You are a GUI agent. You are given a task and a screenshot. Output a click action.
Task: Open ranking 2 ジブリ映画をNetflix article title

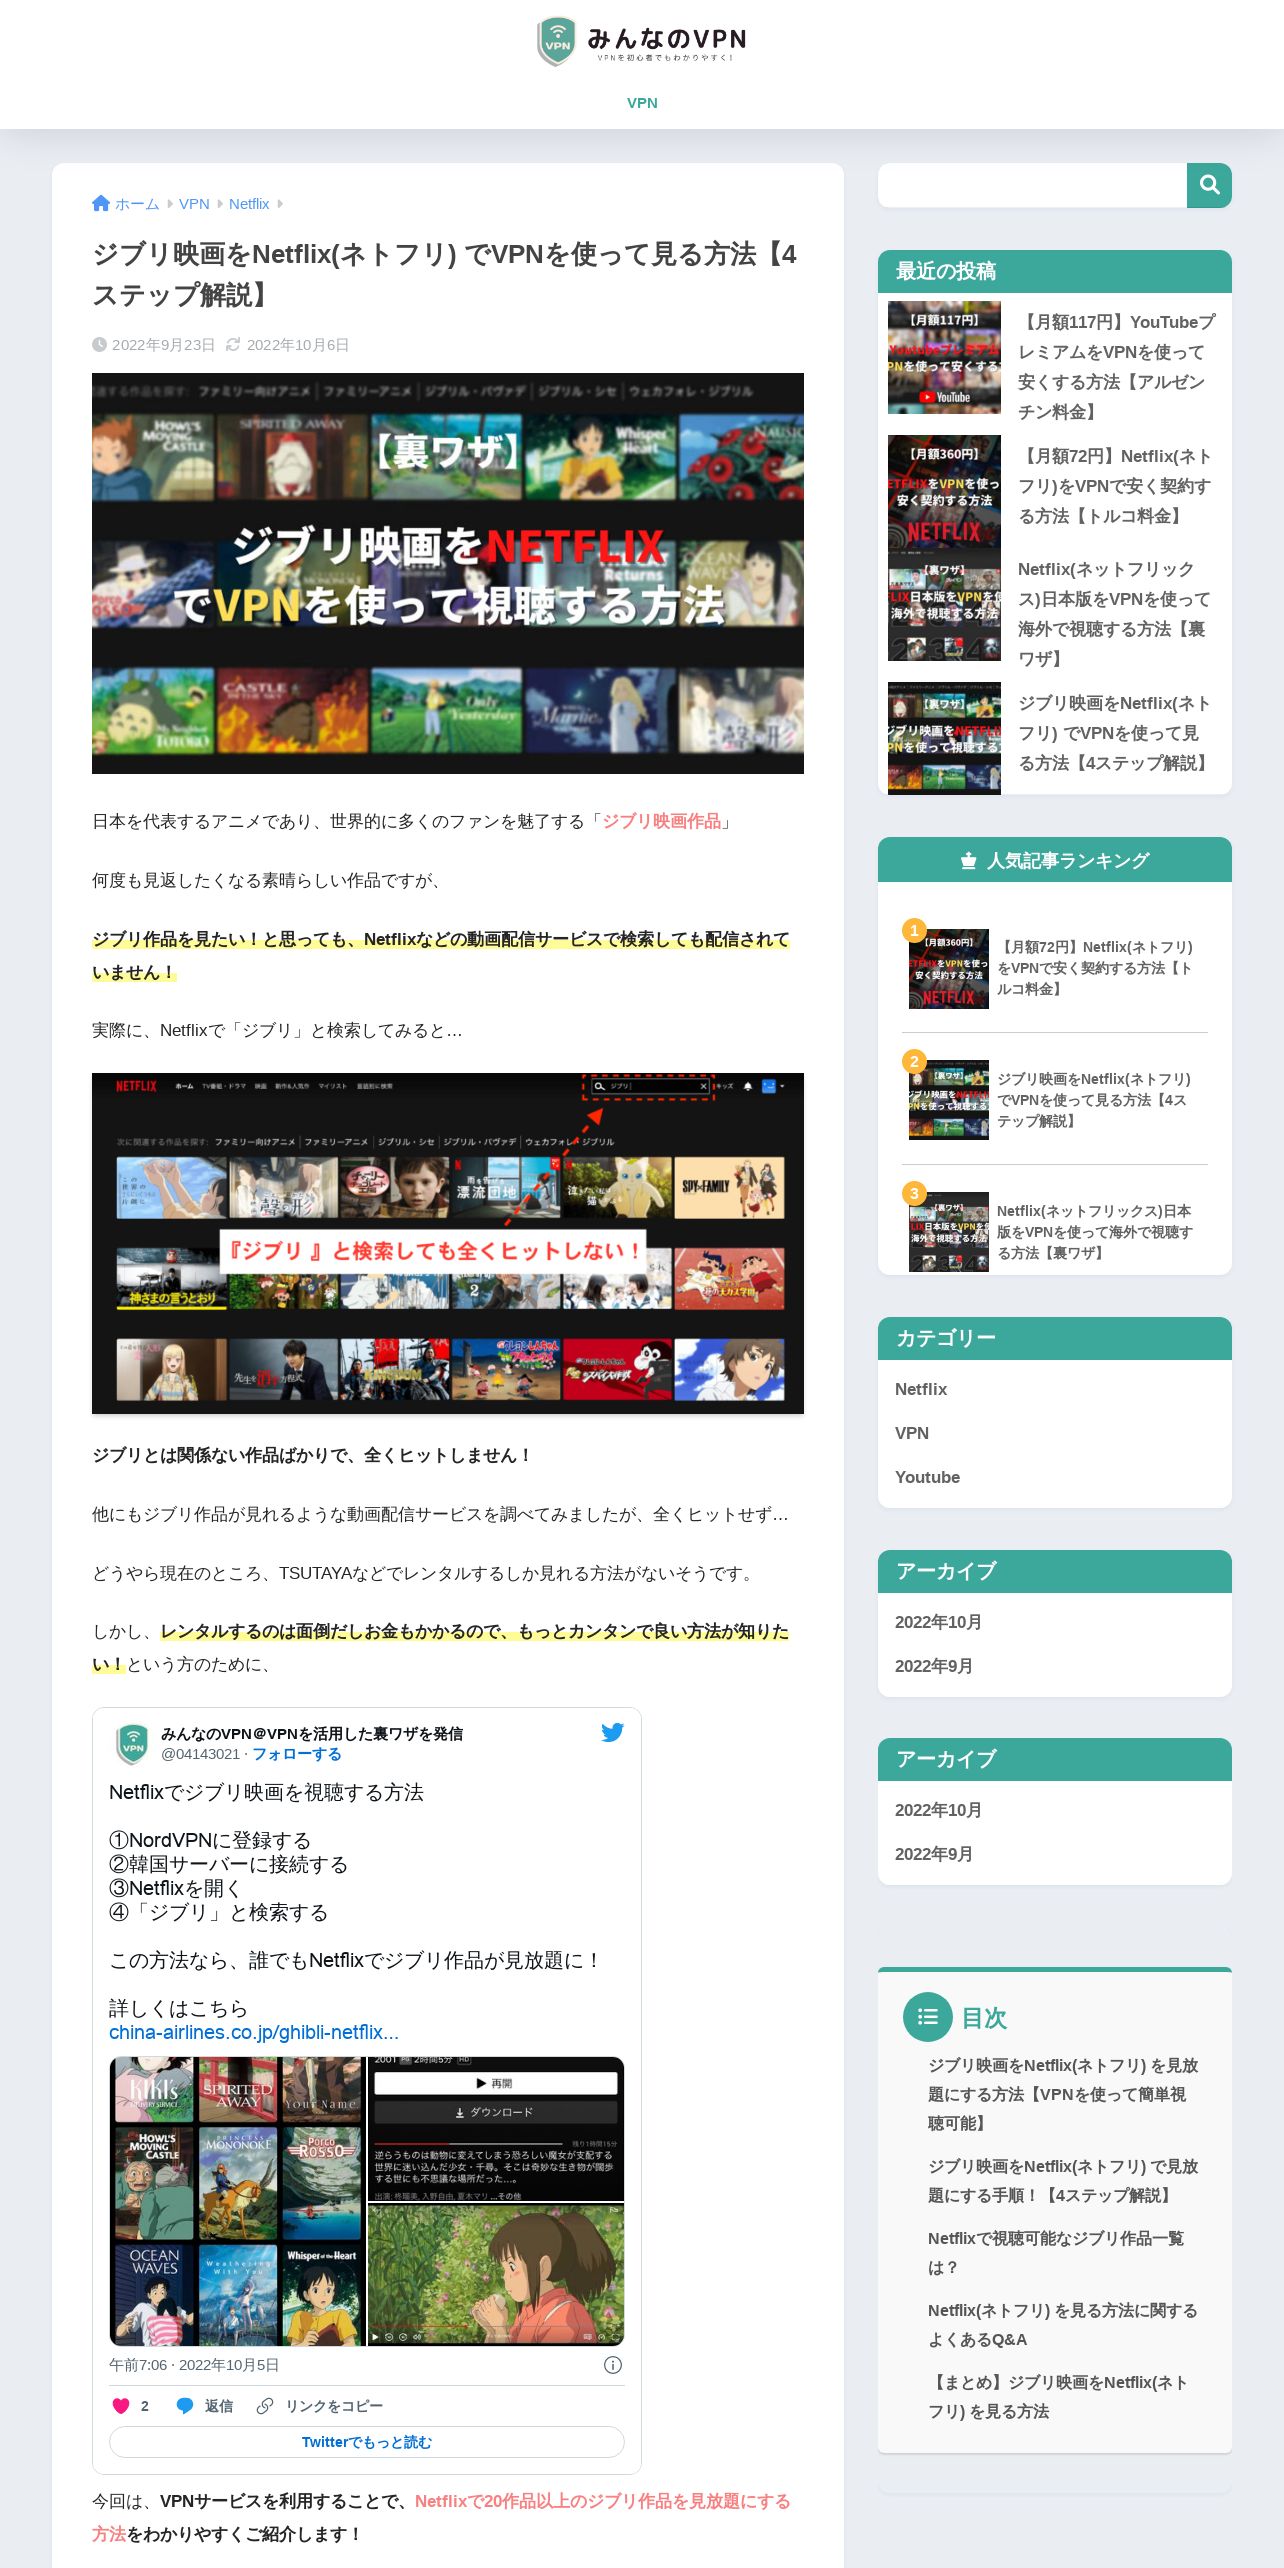click(x=1096, y=1100)
